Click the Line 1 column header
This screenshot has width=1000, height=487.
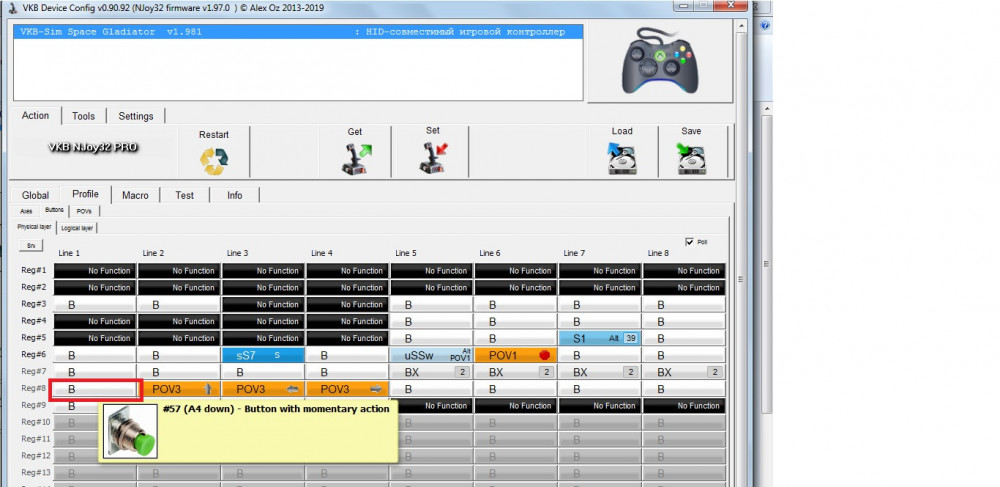pos(69,253)
